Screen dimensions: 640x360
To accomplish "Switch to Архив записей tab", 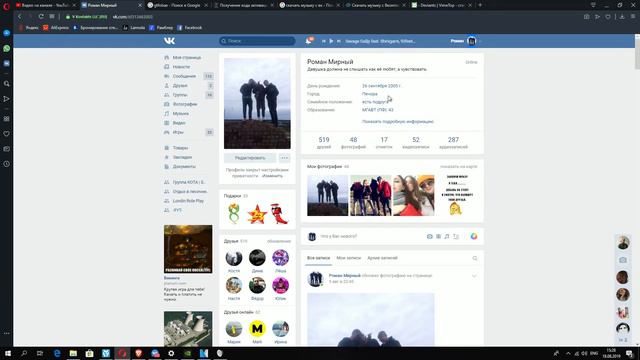I will tap(382, 258).
